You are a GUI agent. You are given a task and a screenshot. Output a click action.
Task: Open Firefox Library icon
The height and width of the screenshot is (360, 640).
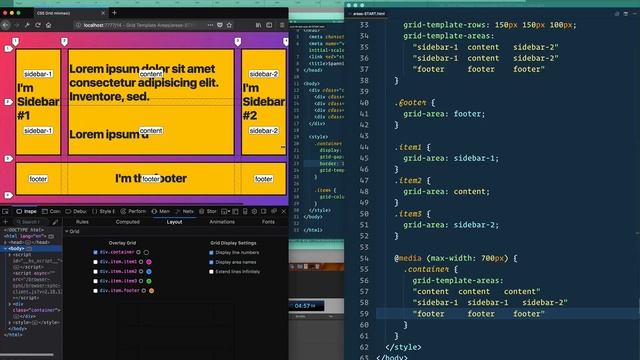[x=258, y=25]
